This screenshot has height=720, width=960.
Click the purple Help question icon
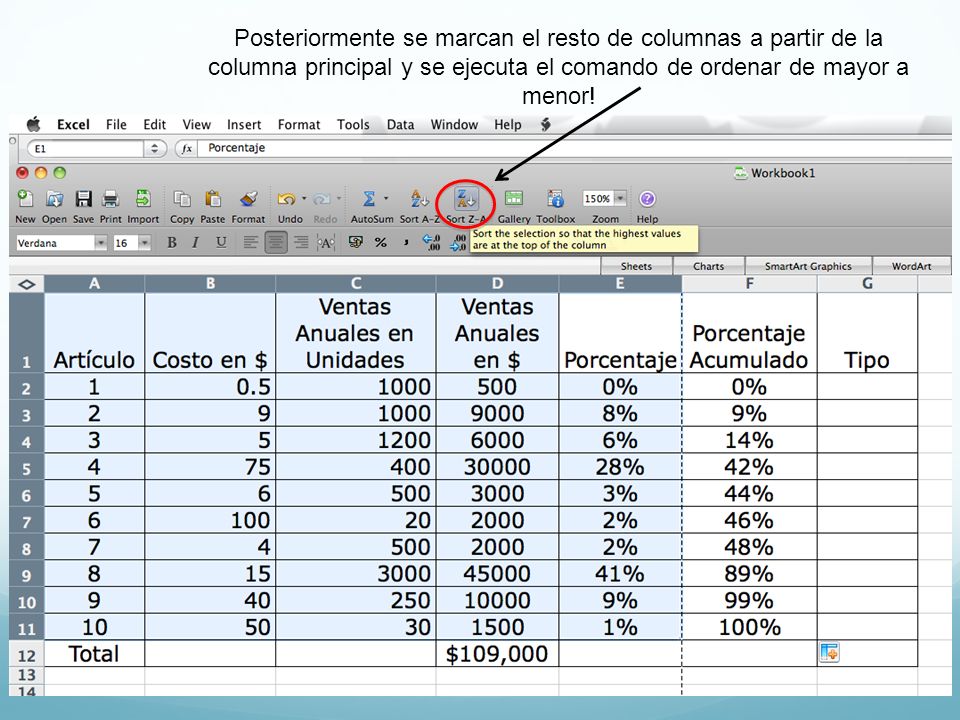[x=647, y=198]
